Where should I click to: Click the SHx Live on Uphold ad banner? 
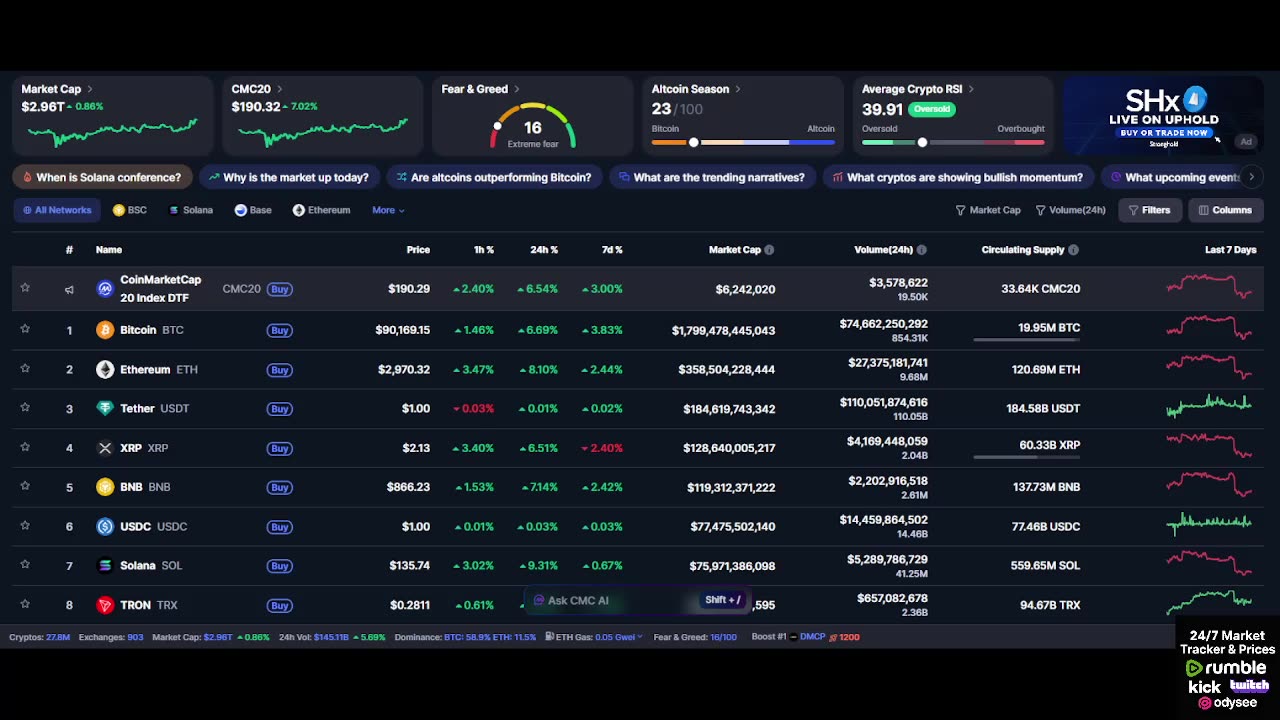click(1163, 117)
